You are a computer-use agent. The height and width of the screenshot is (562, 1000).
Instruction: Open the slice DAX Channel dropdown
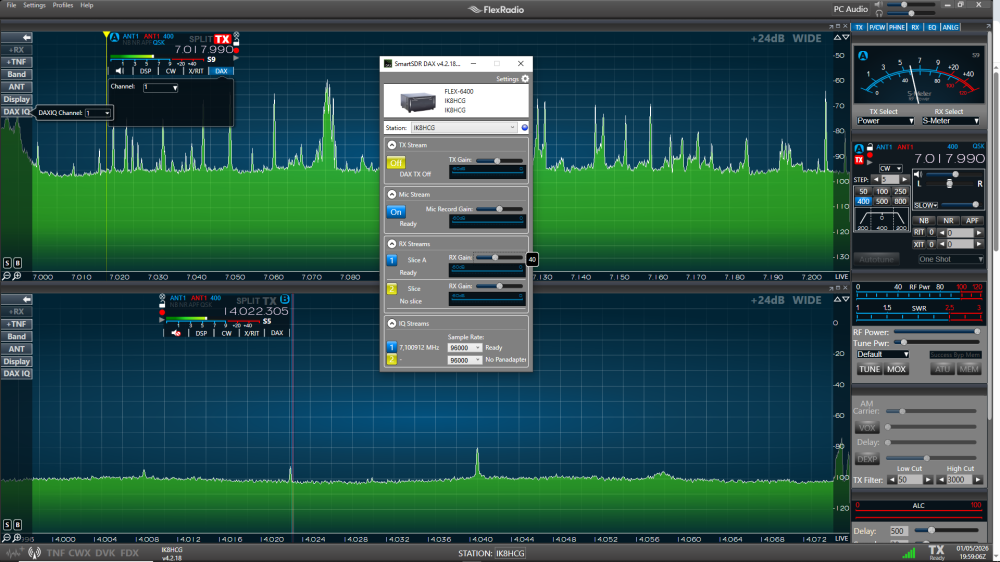click(161, 87)
